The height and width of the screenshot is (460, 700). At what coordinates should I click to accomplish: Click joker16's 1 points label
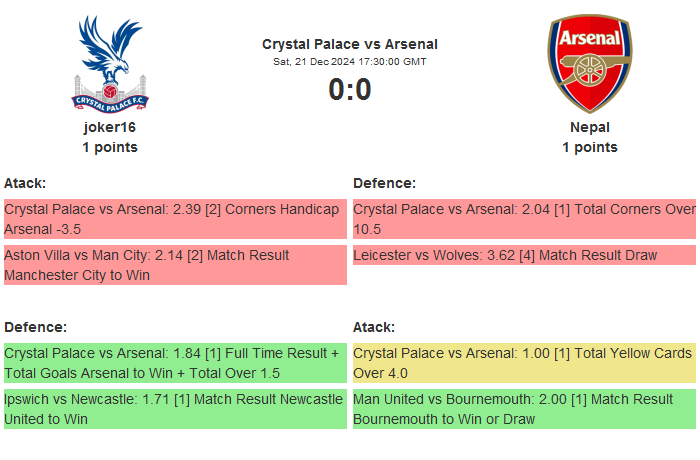click(110, 147)
